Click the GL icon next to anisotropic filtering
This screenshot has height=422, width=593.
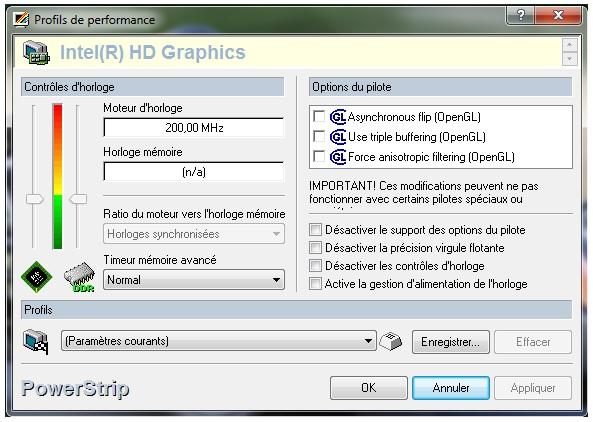(x=338, y=157)
